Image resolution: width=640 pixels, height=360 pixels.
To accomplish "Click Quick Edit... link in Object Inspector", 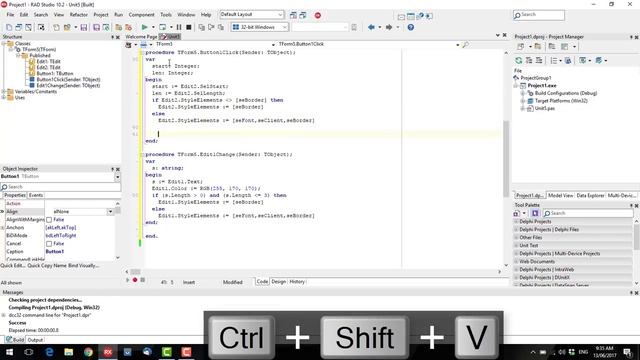I will pos(13,266).
